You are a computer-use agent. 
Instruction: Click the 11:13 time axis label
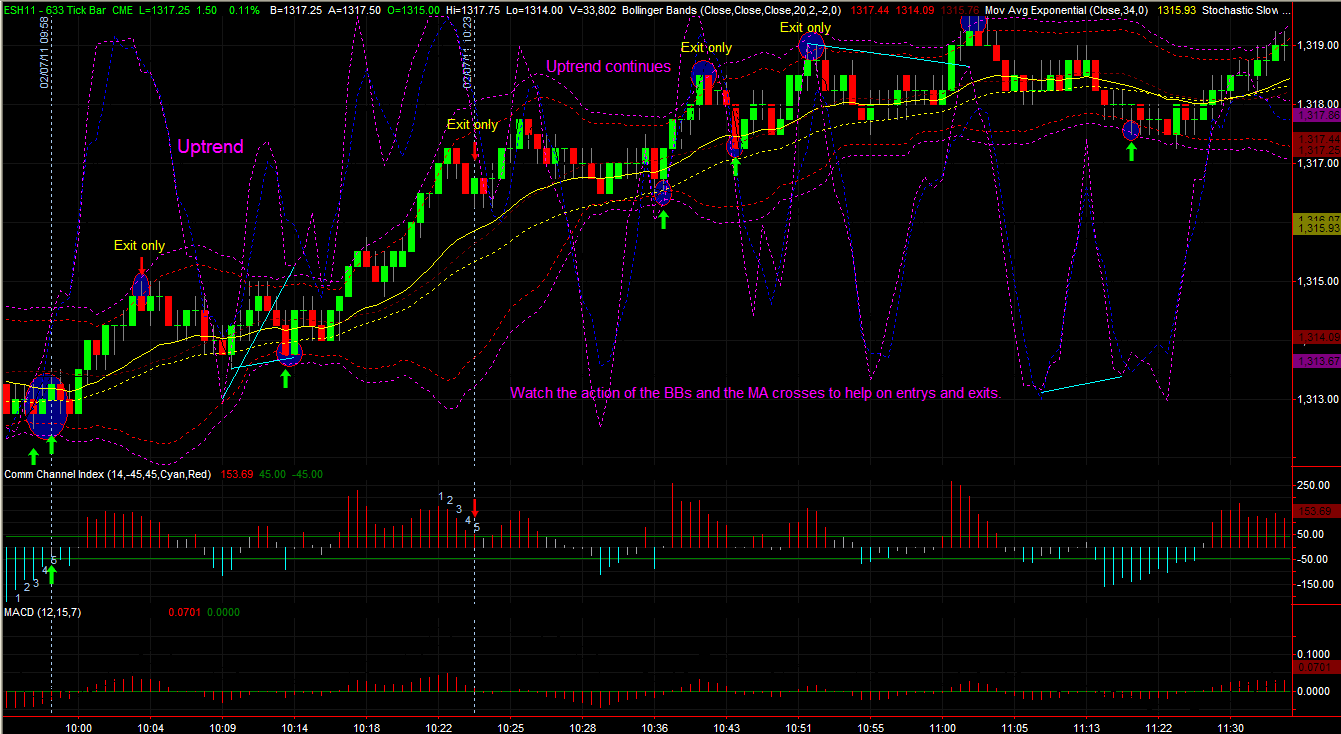tap(1088, 727)
